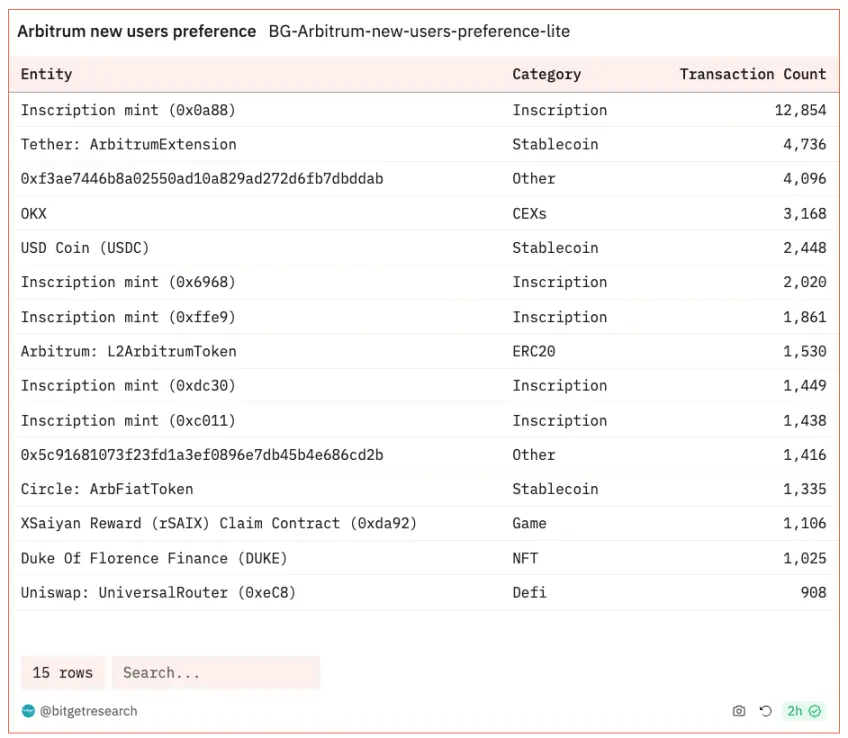
Task: Sort by Transaction Count column header
Action: [x=752, y=74]
